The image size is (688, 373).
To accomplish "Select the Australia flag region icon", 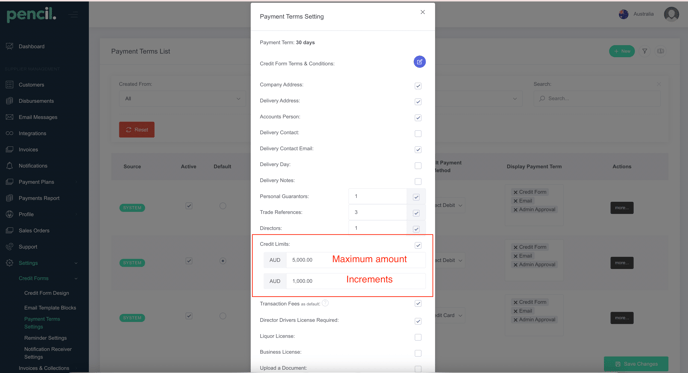I will tap(624, 14).
